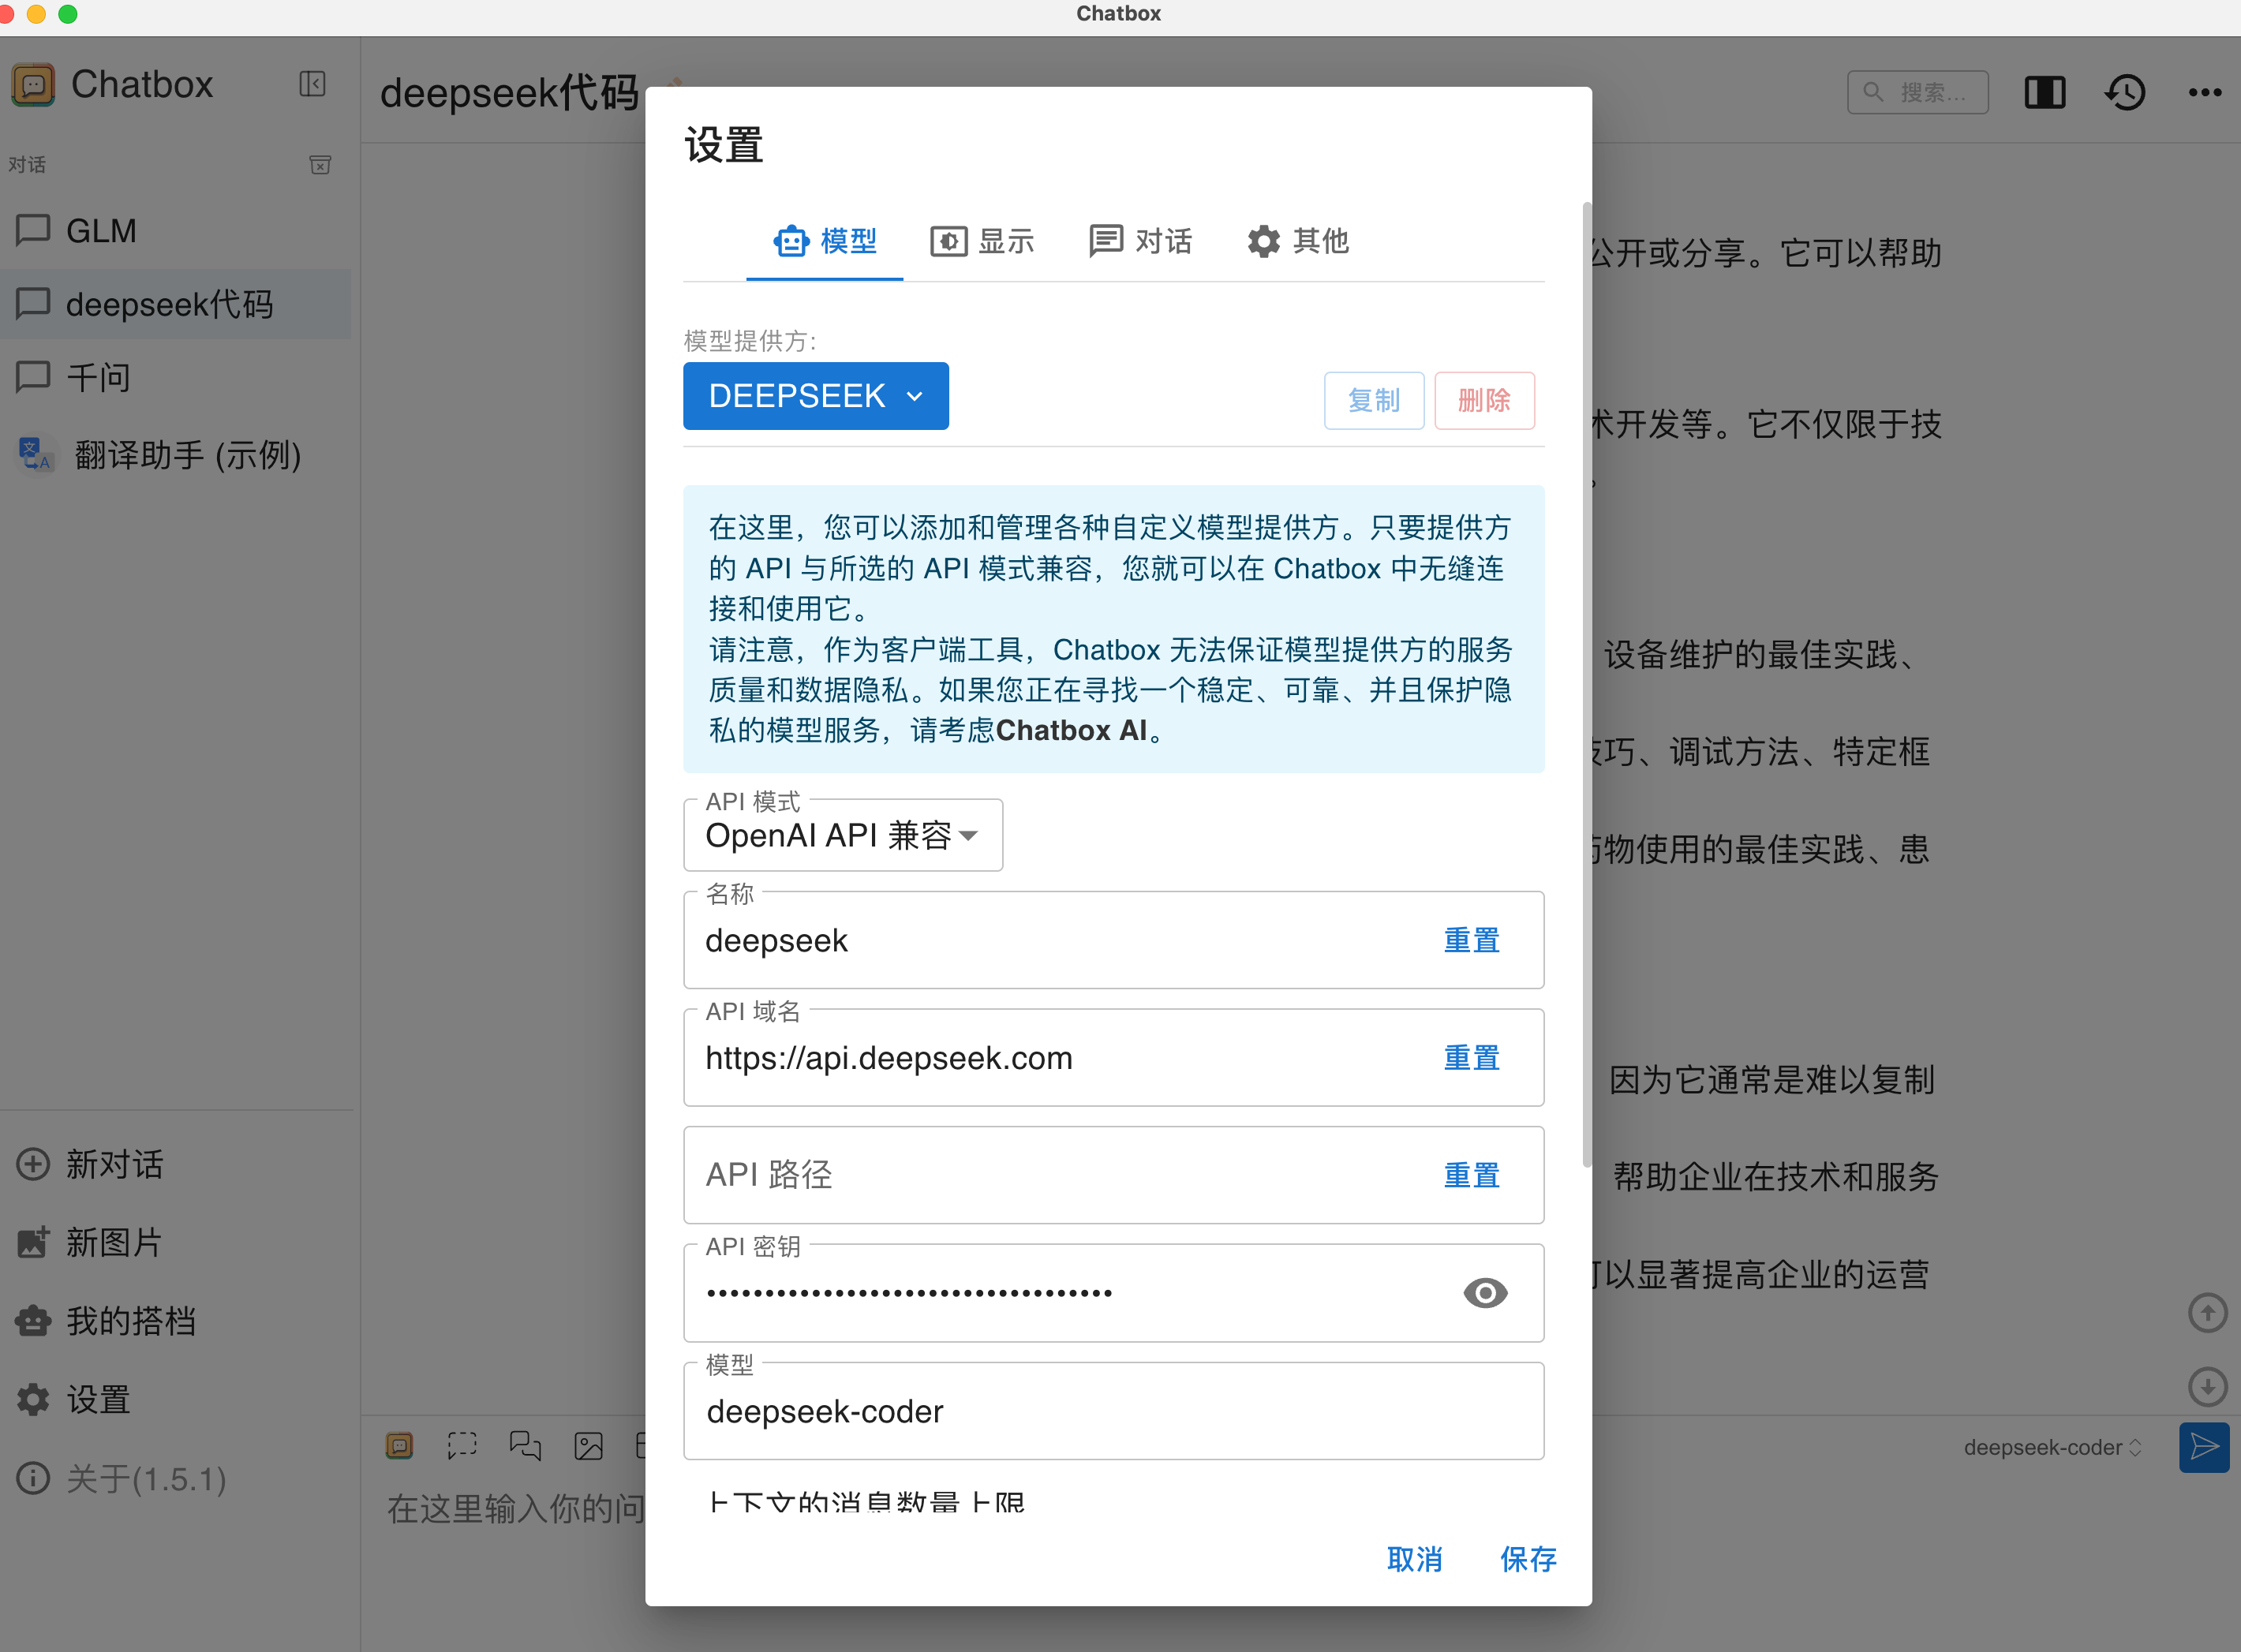Switch to the 模型 settings tab

click(825, 241)
